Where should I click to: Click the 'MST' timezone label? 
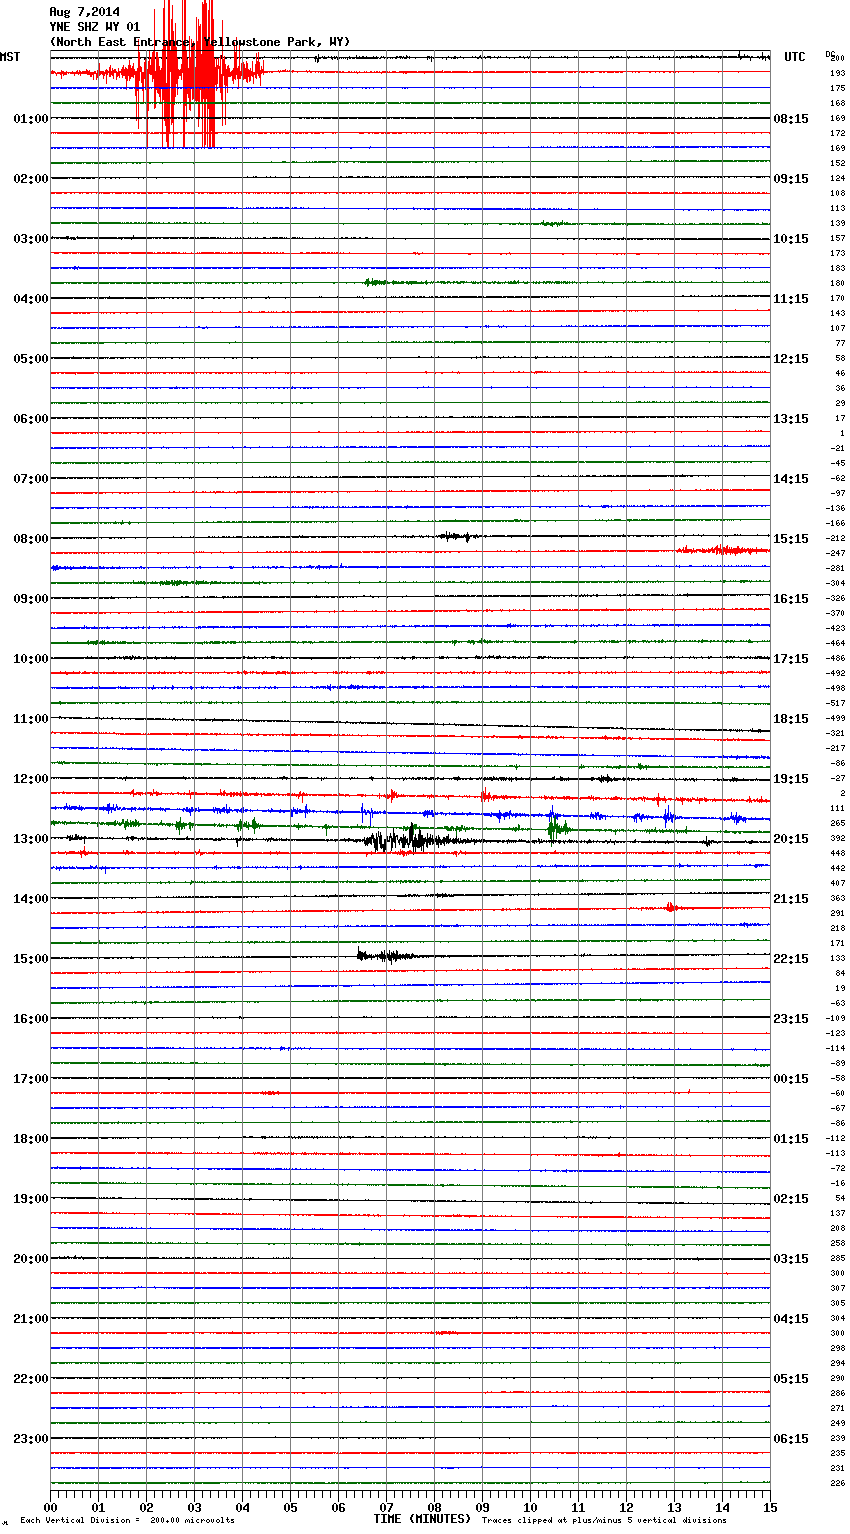[10, 57]
